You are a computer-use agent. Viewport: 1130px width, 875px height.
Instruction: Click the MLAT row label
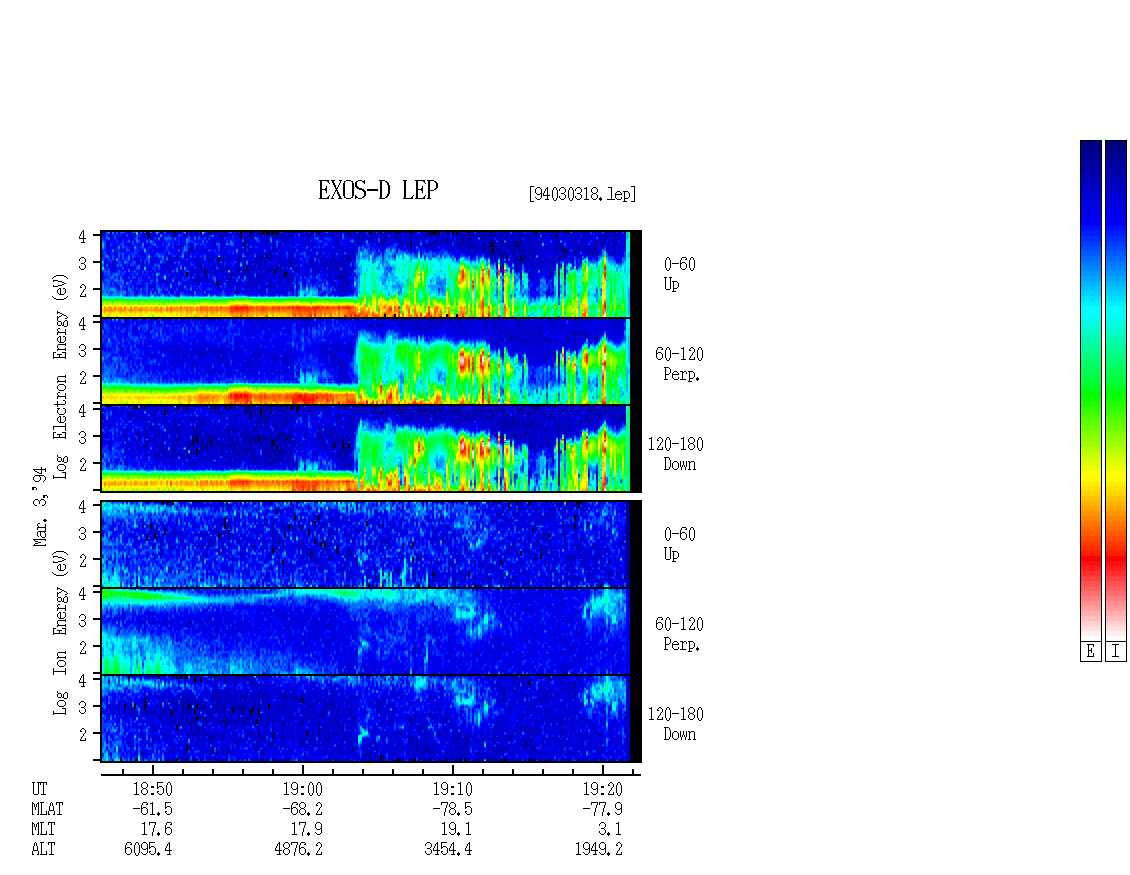tap(48, 809)
